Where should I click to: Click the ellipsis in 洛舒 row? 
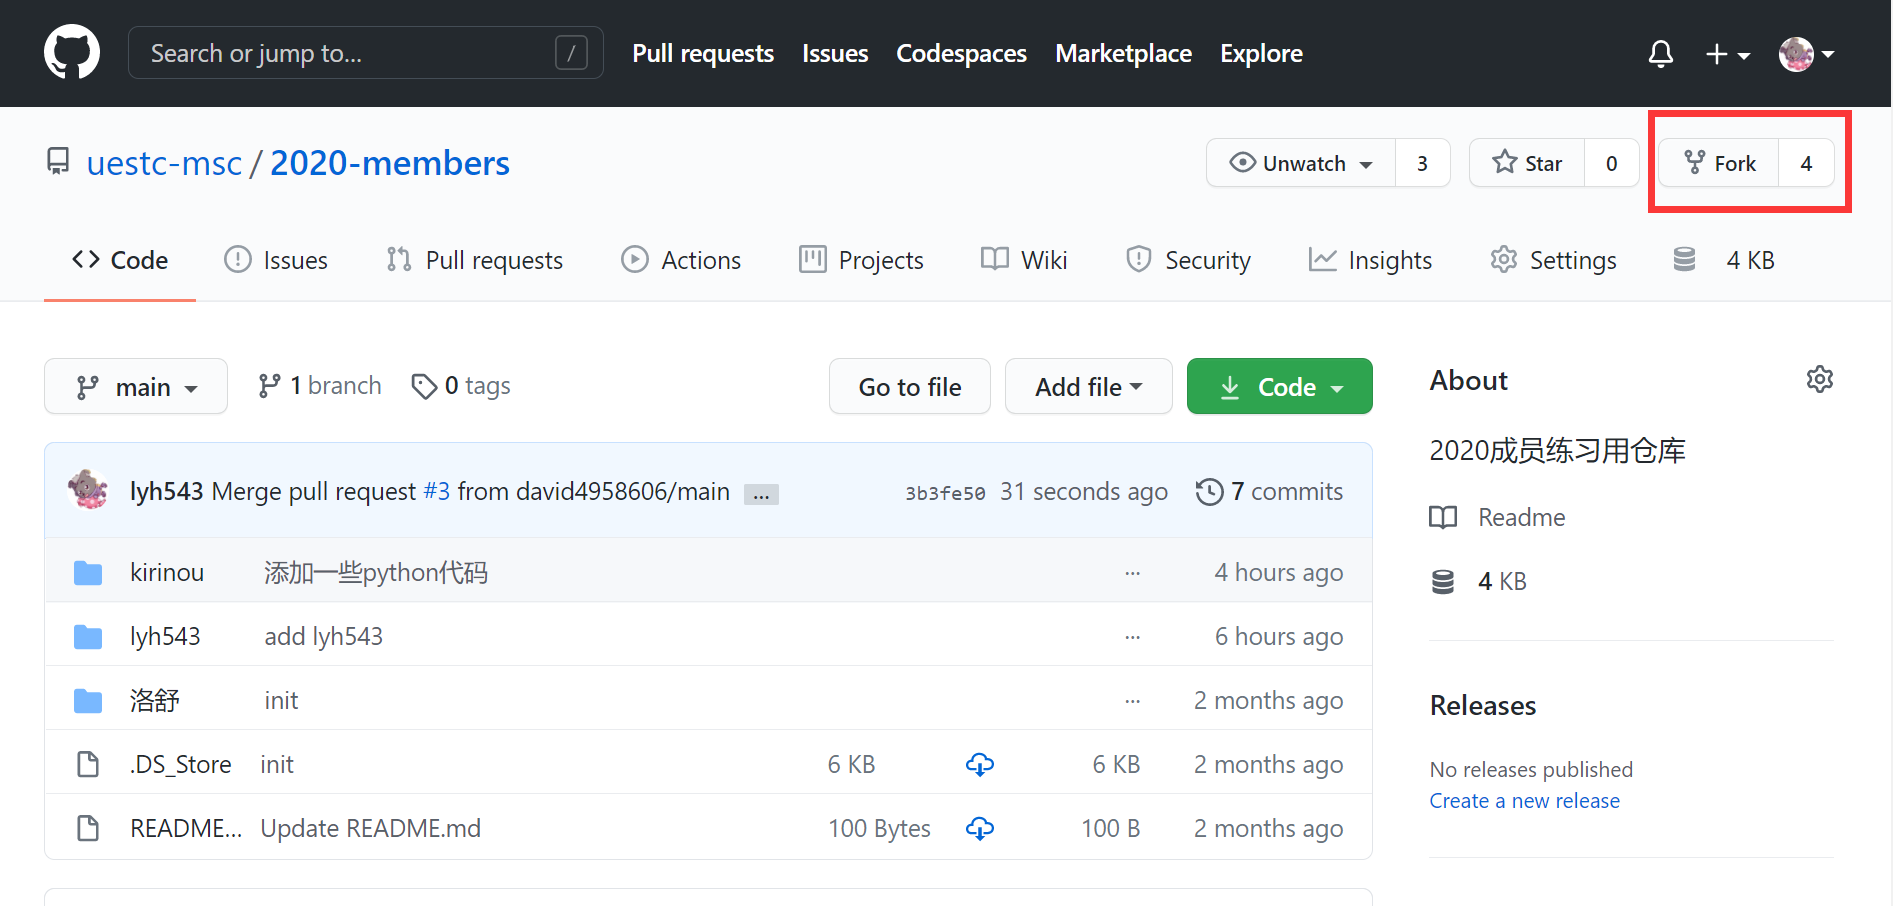pyautogui.click(x=1132, y=701)
